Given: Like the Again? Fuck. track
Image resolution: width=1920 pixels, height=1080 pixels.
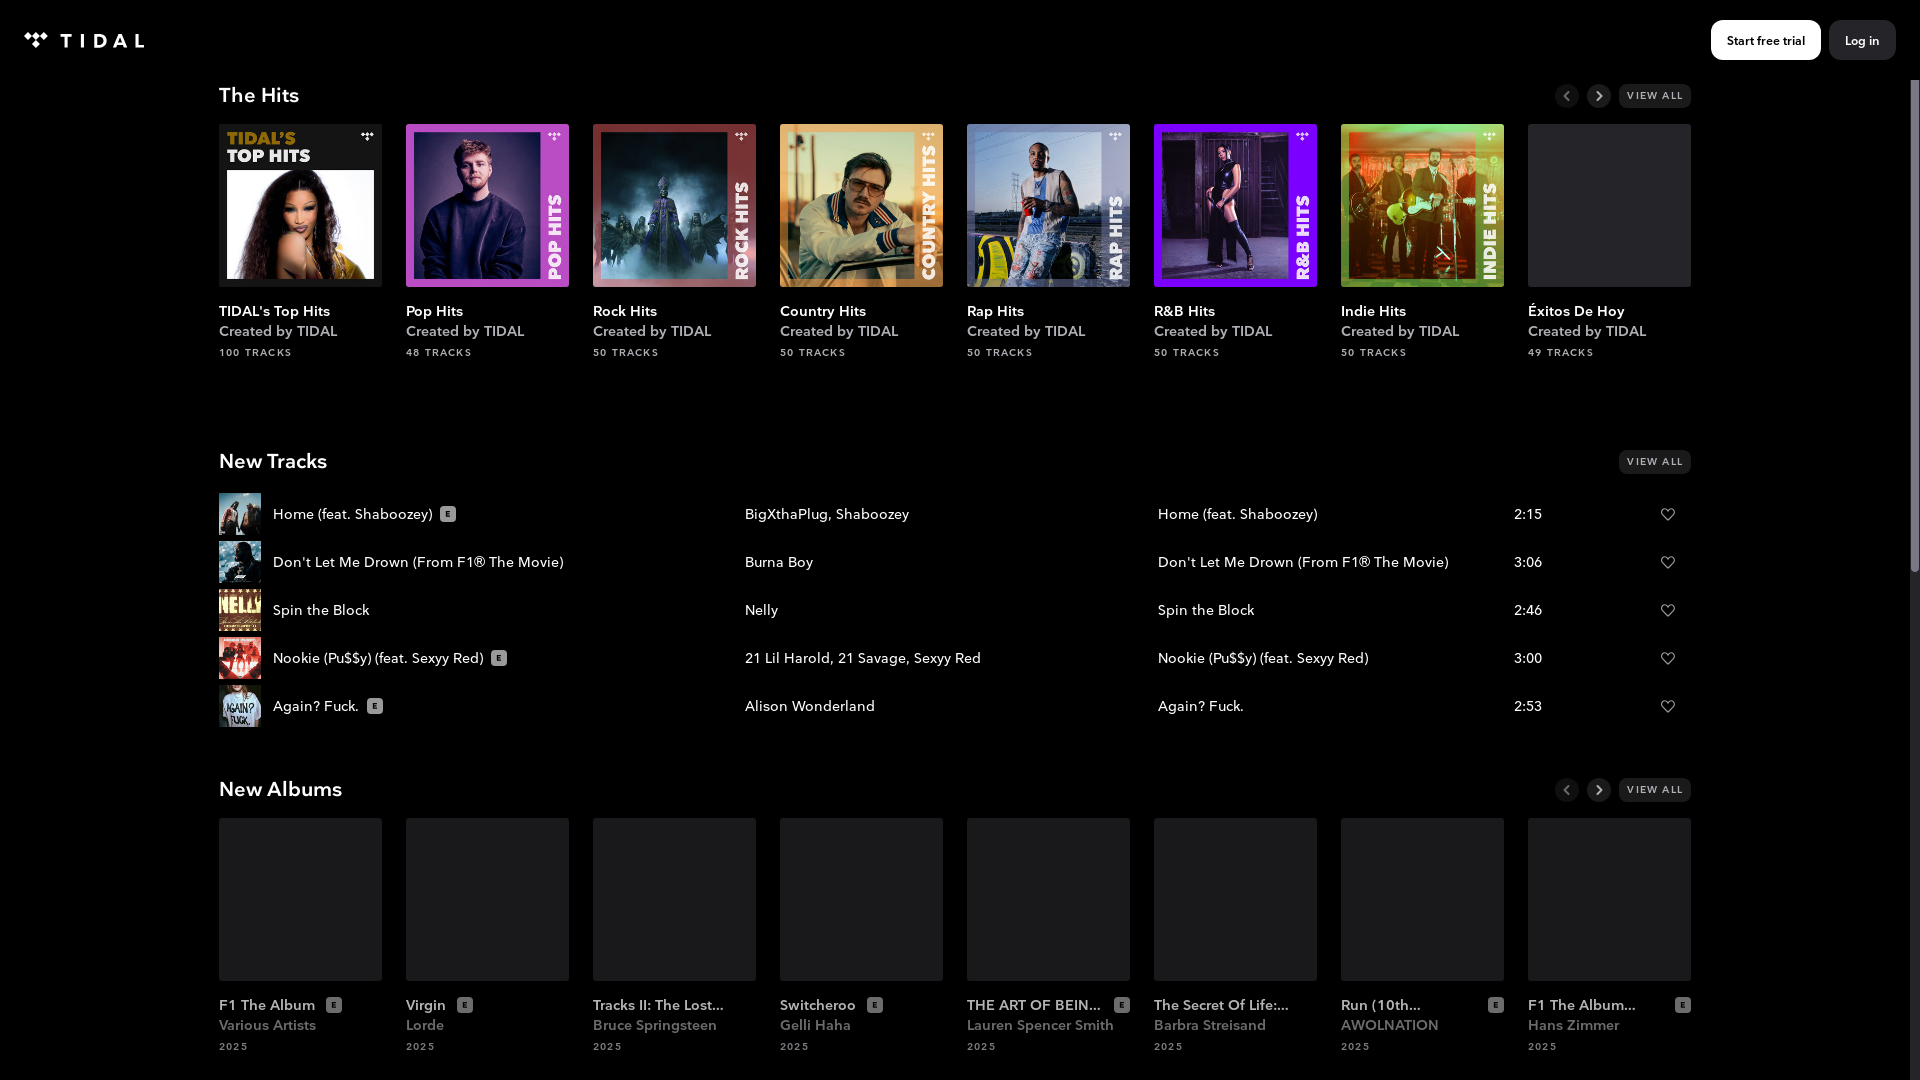Looking at the screenshot, I should tap(1668, 706).
